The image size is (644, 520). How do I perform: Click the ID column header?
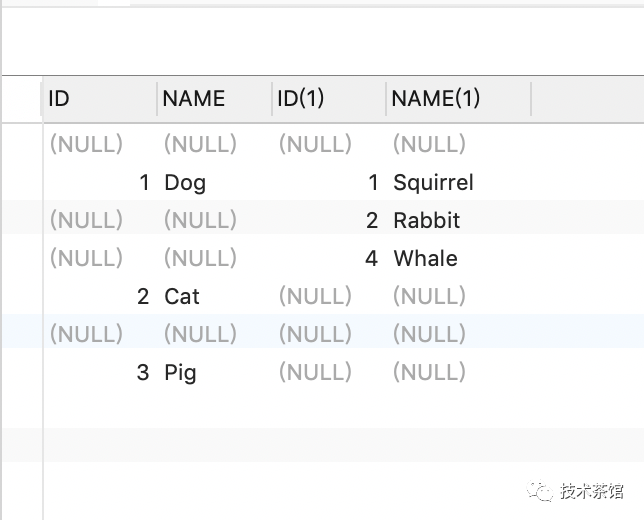[x=99, y=99]
